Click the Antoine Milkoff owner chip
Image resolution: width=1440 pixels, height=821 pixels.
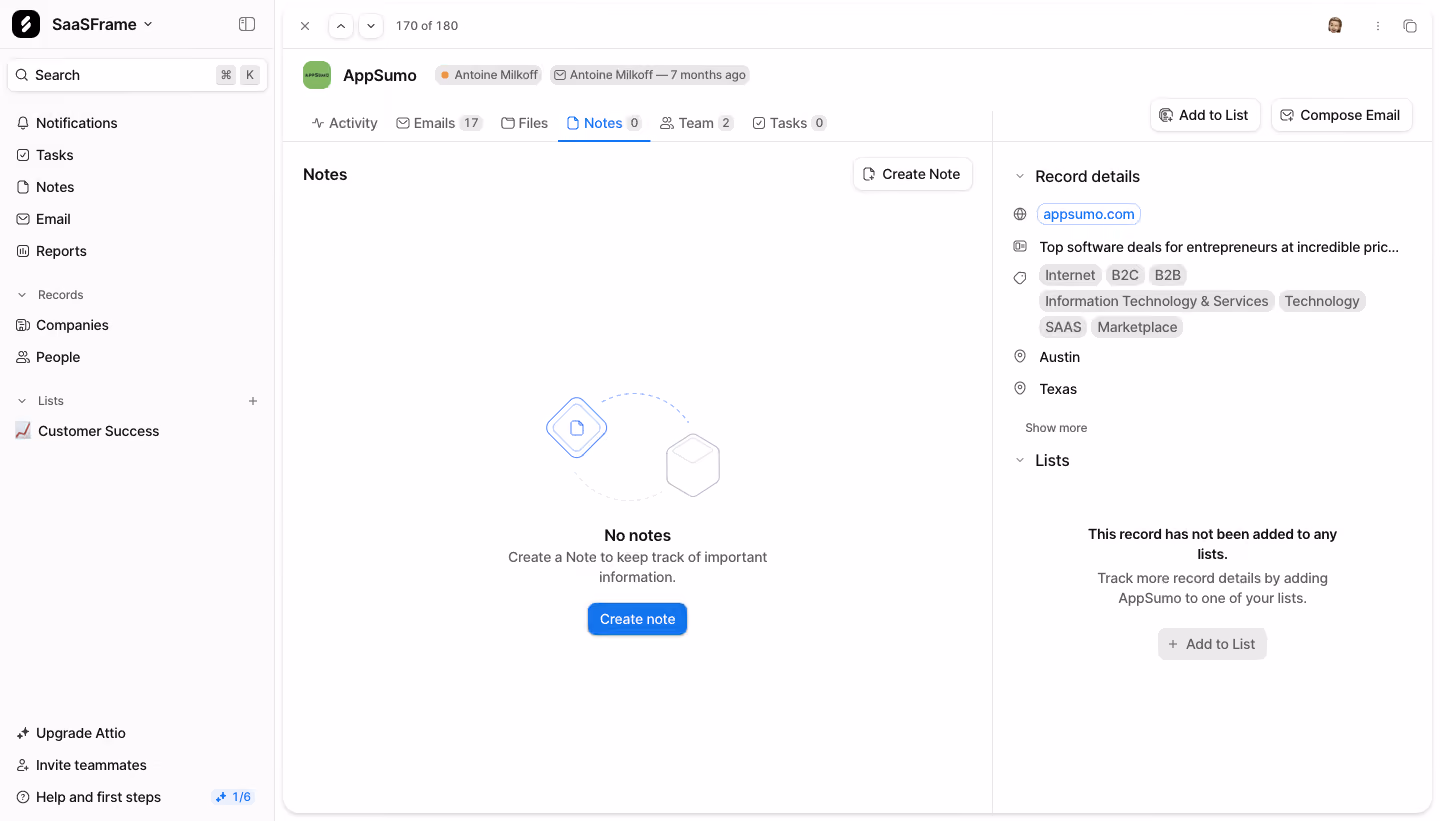coord(488,75)
